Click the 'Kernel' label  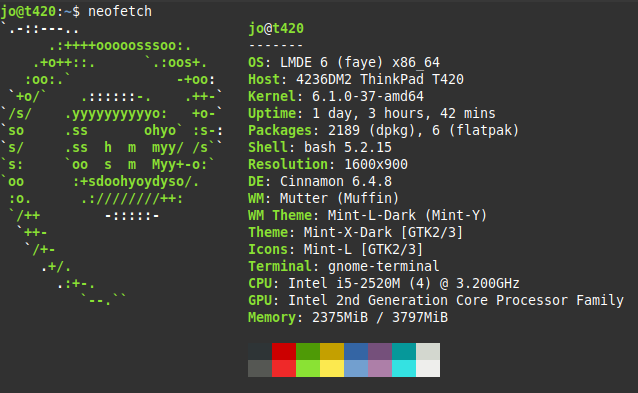(272, 96)
